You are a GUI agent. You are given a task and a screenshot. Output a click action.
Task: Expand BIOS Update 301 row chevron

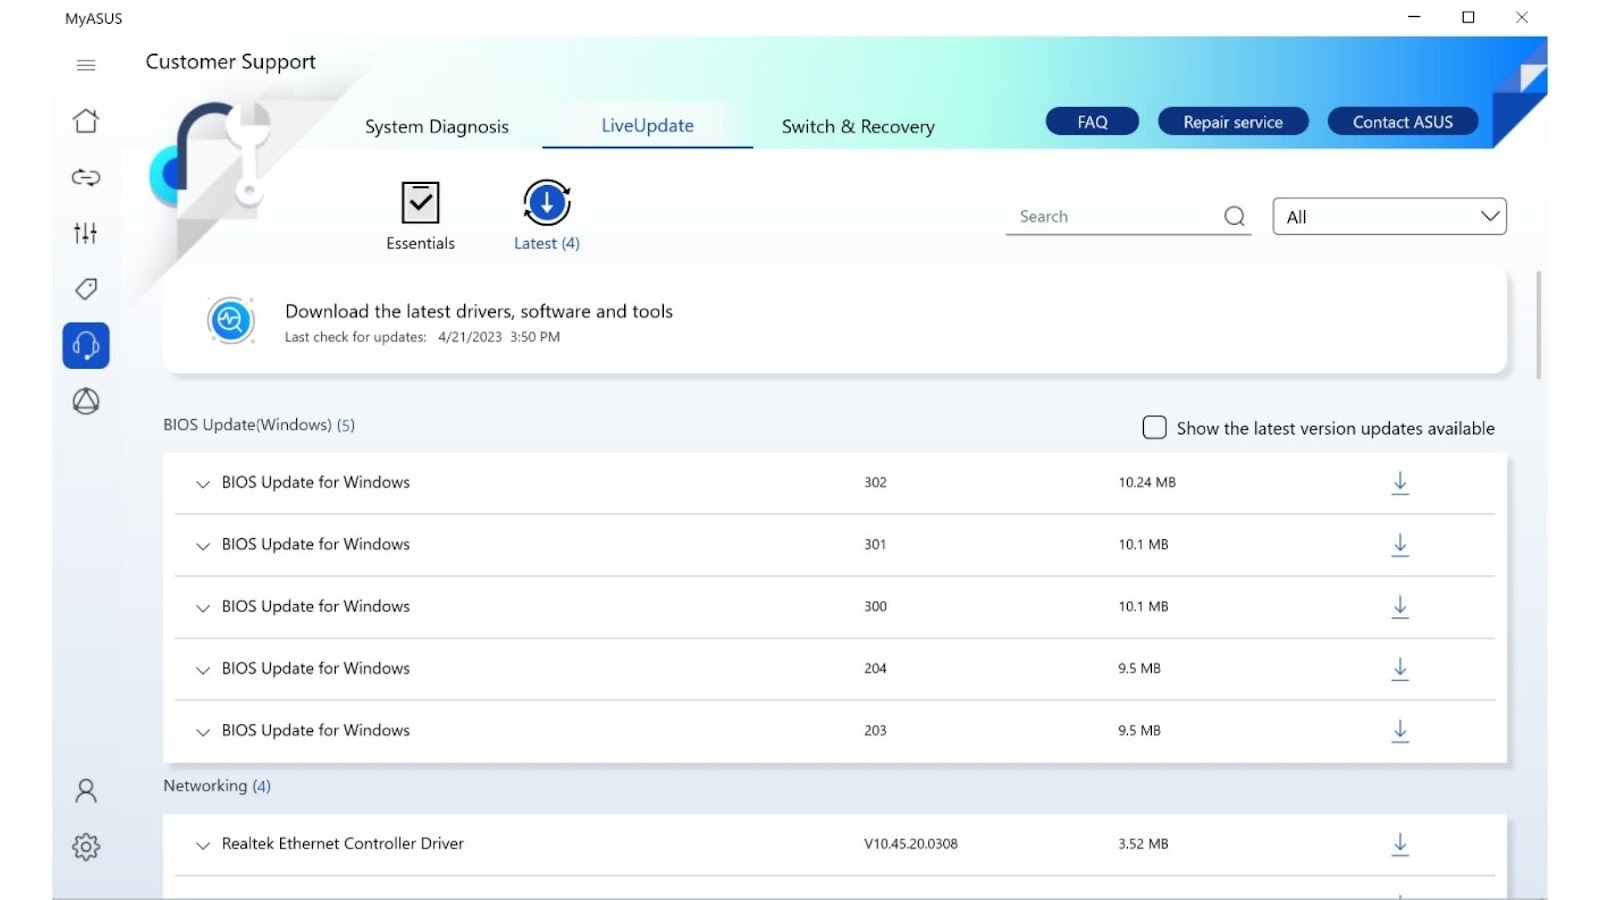[x=202, y=546]
